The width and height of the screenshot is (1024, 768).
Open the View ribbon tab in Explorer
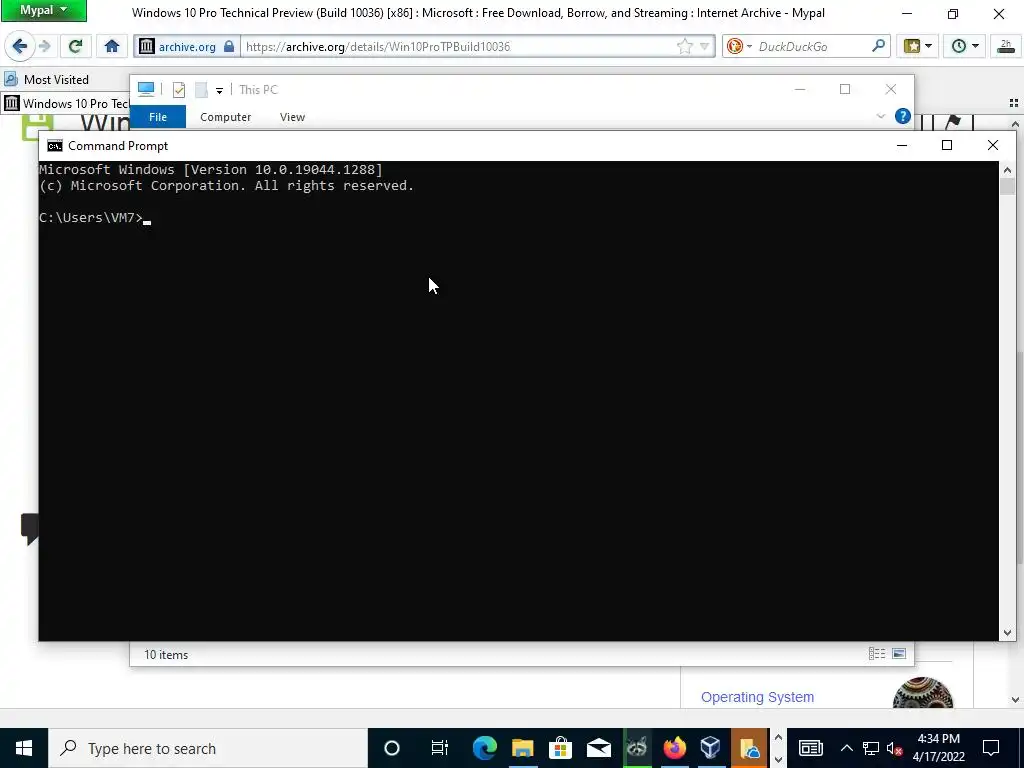(x=292, y=117)
